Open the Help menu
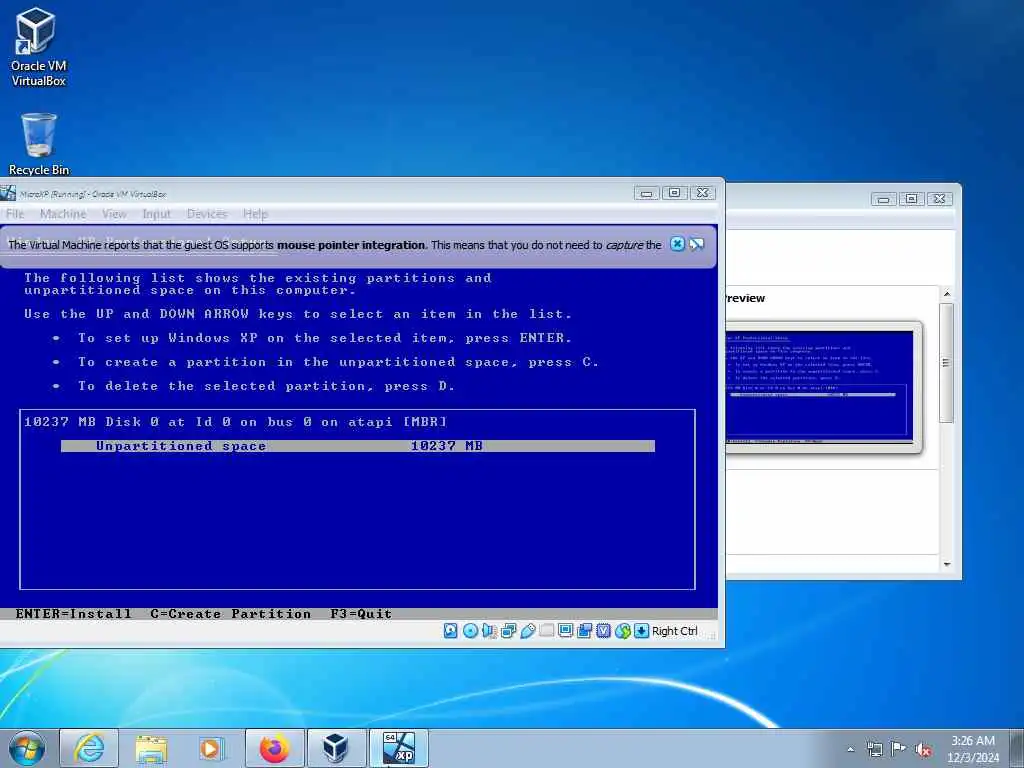This screenshot has height=768, width=1024. (255, 214)
